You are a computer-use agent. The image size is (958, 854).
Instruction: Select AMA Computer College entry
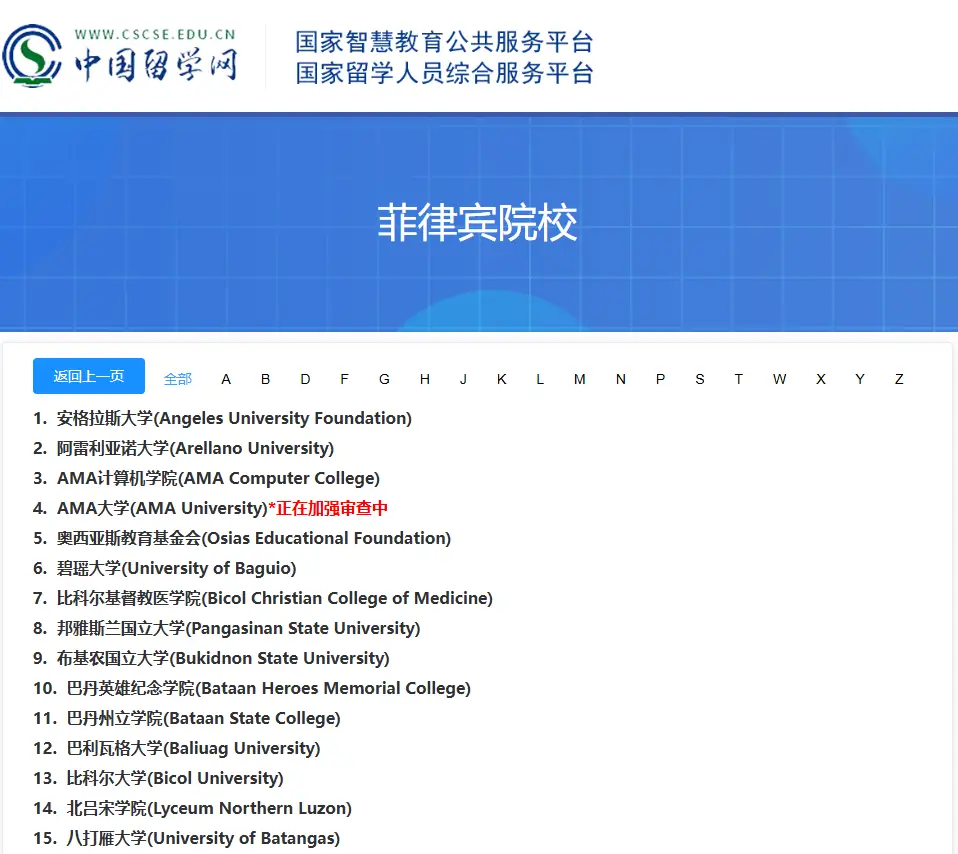pyautogui.click(x=218, y=478)
